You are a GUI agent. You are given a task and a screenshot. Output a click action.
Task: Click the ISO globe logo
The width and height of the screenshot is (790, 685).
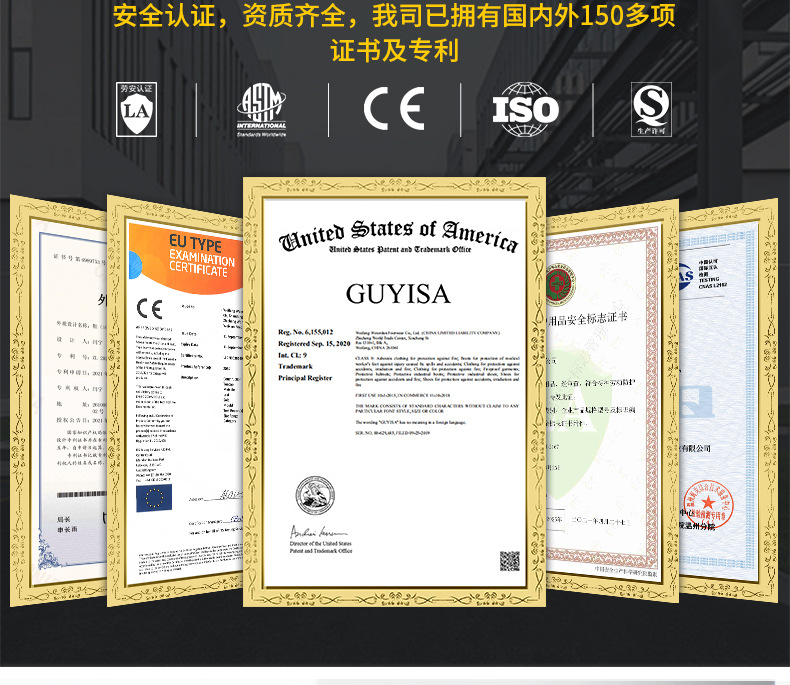click(525, 109)
